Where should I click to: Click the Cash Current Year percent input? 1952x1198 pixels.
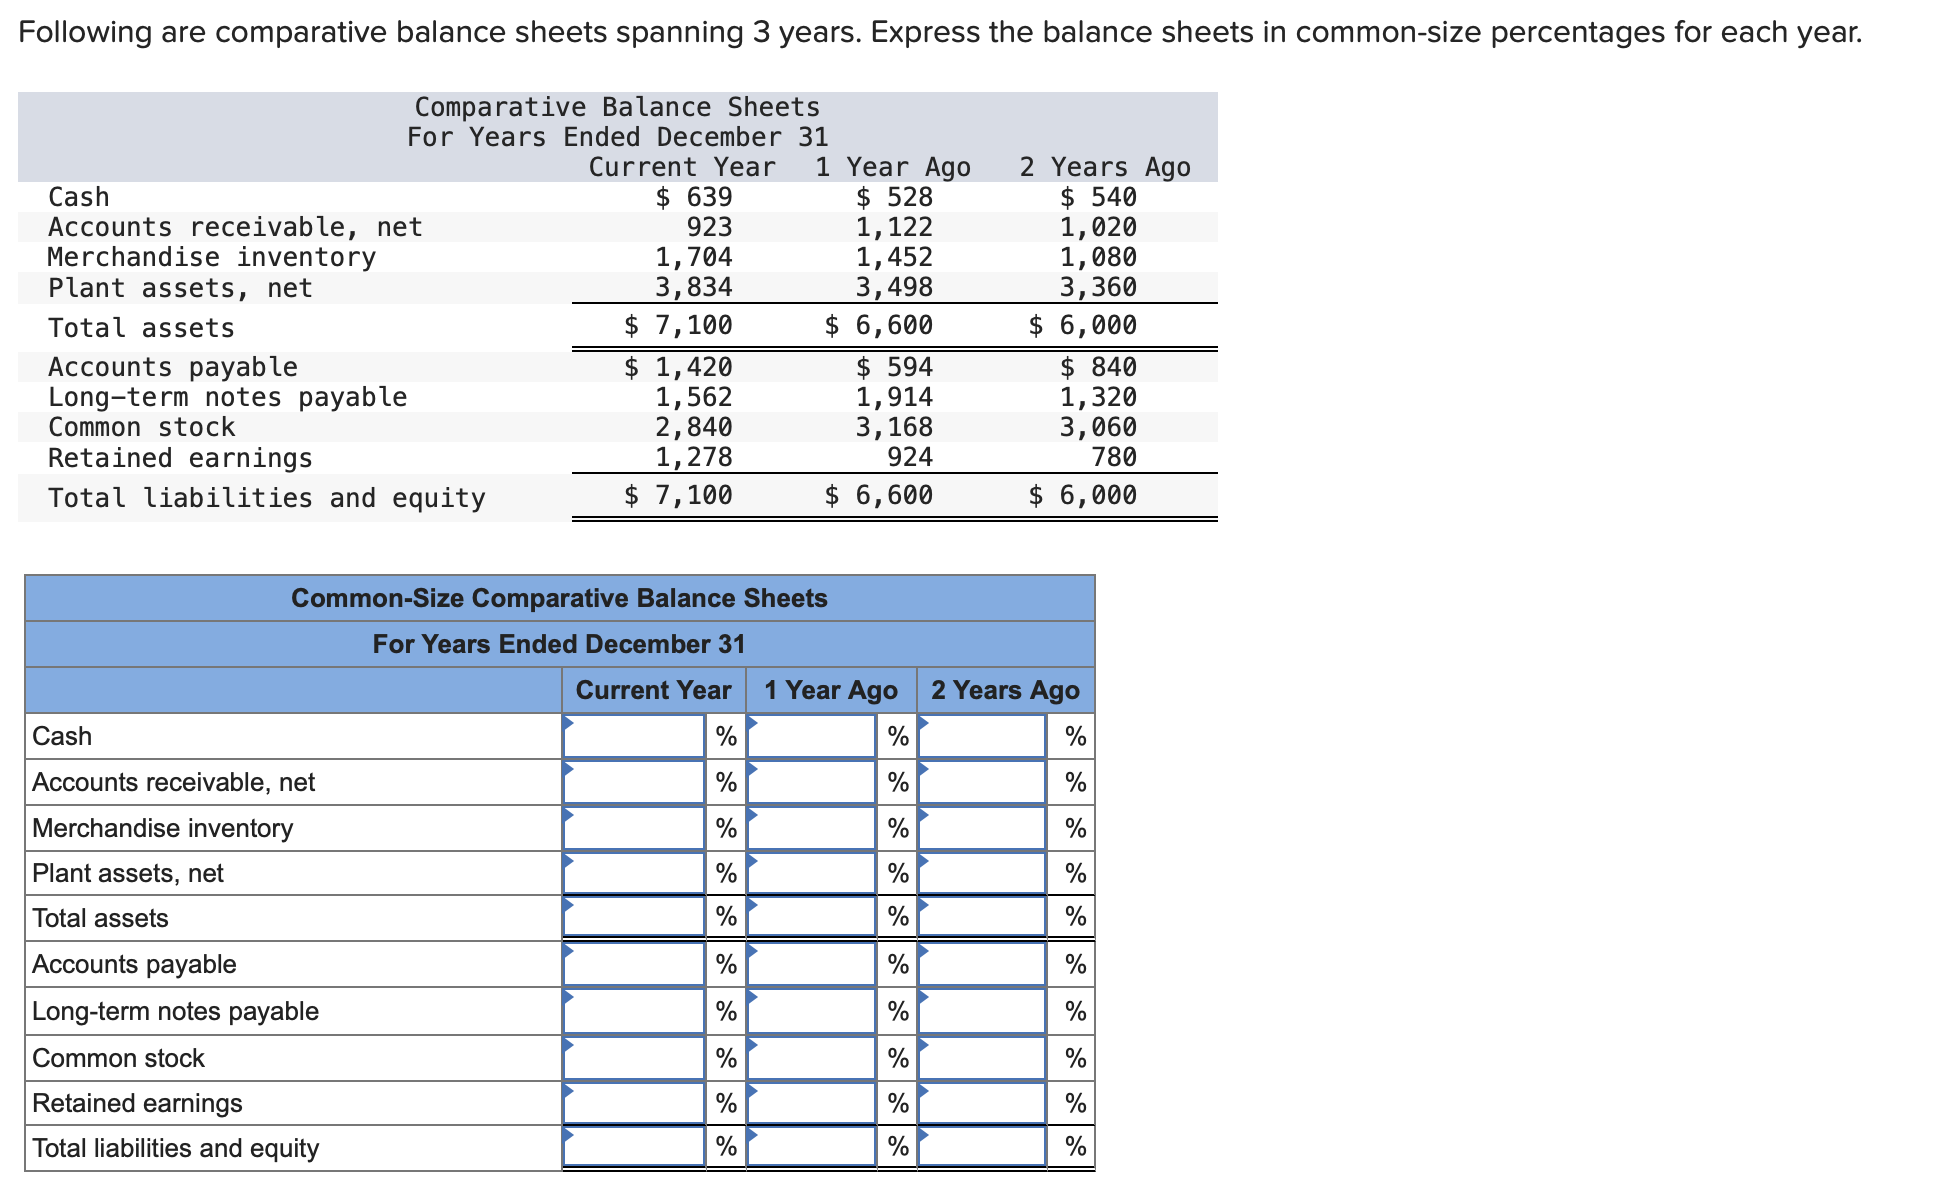click(x=634, y=735)
